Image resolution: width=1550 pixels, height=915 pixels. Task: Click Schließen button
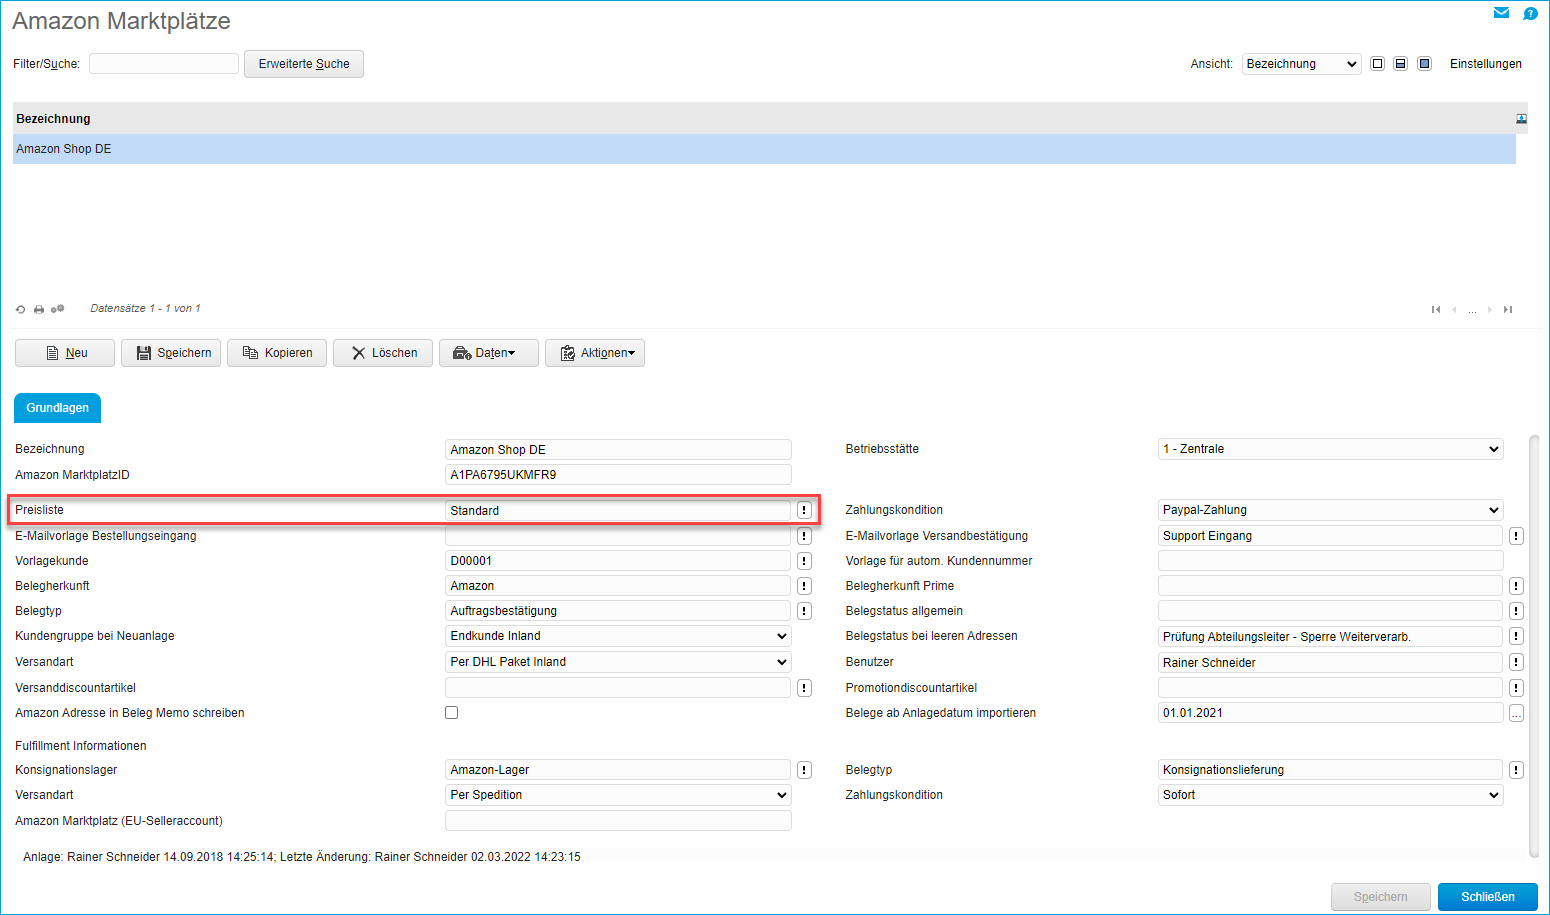pos(1487,897)
